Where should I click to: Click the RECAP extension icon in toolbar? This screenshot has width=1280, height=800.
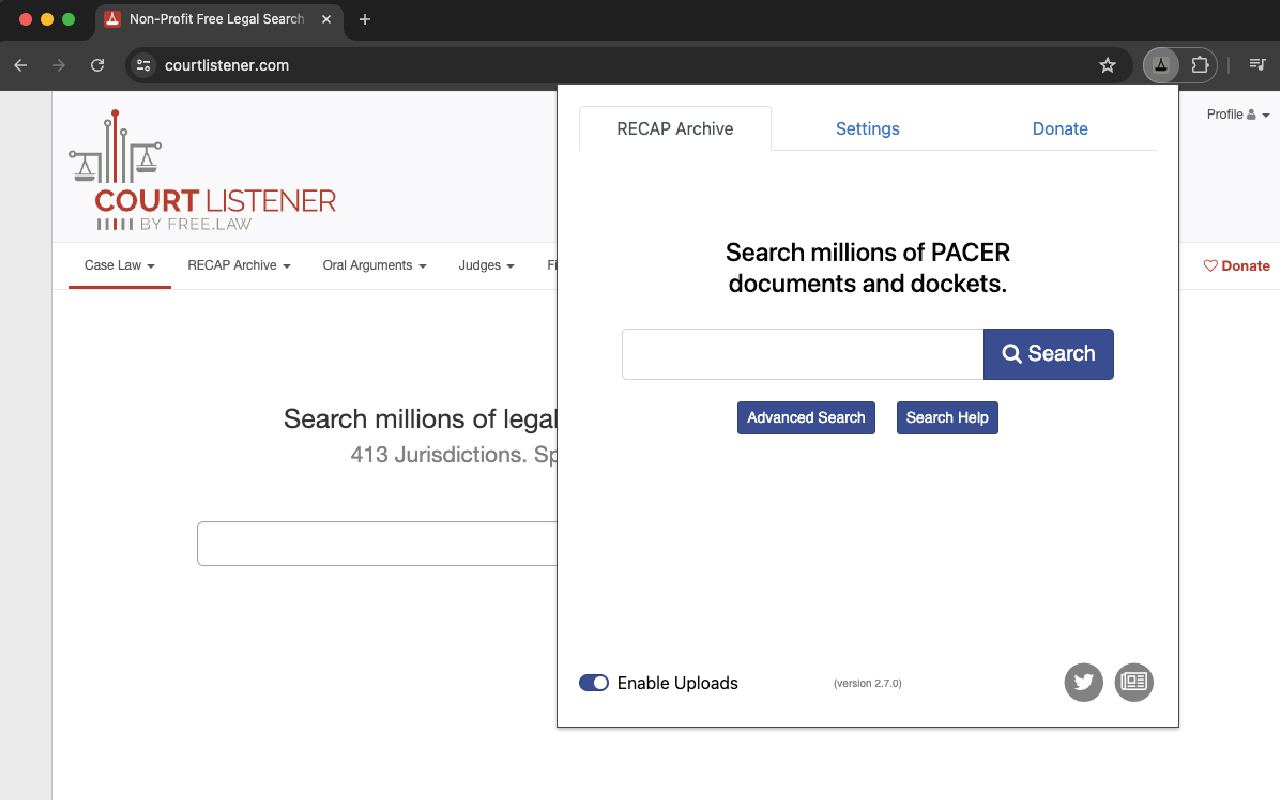(1160, 66)
